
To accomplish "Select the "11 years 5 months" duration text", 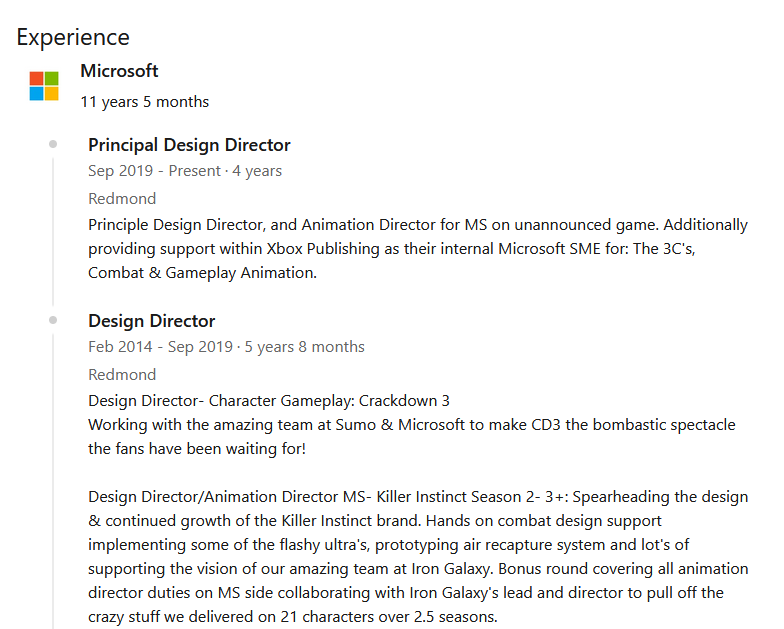I will pyautogui.click(x=145, y=101).
